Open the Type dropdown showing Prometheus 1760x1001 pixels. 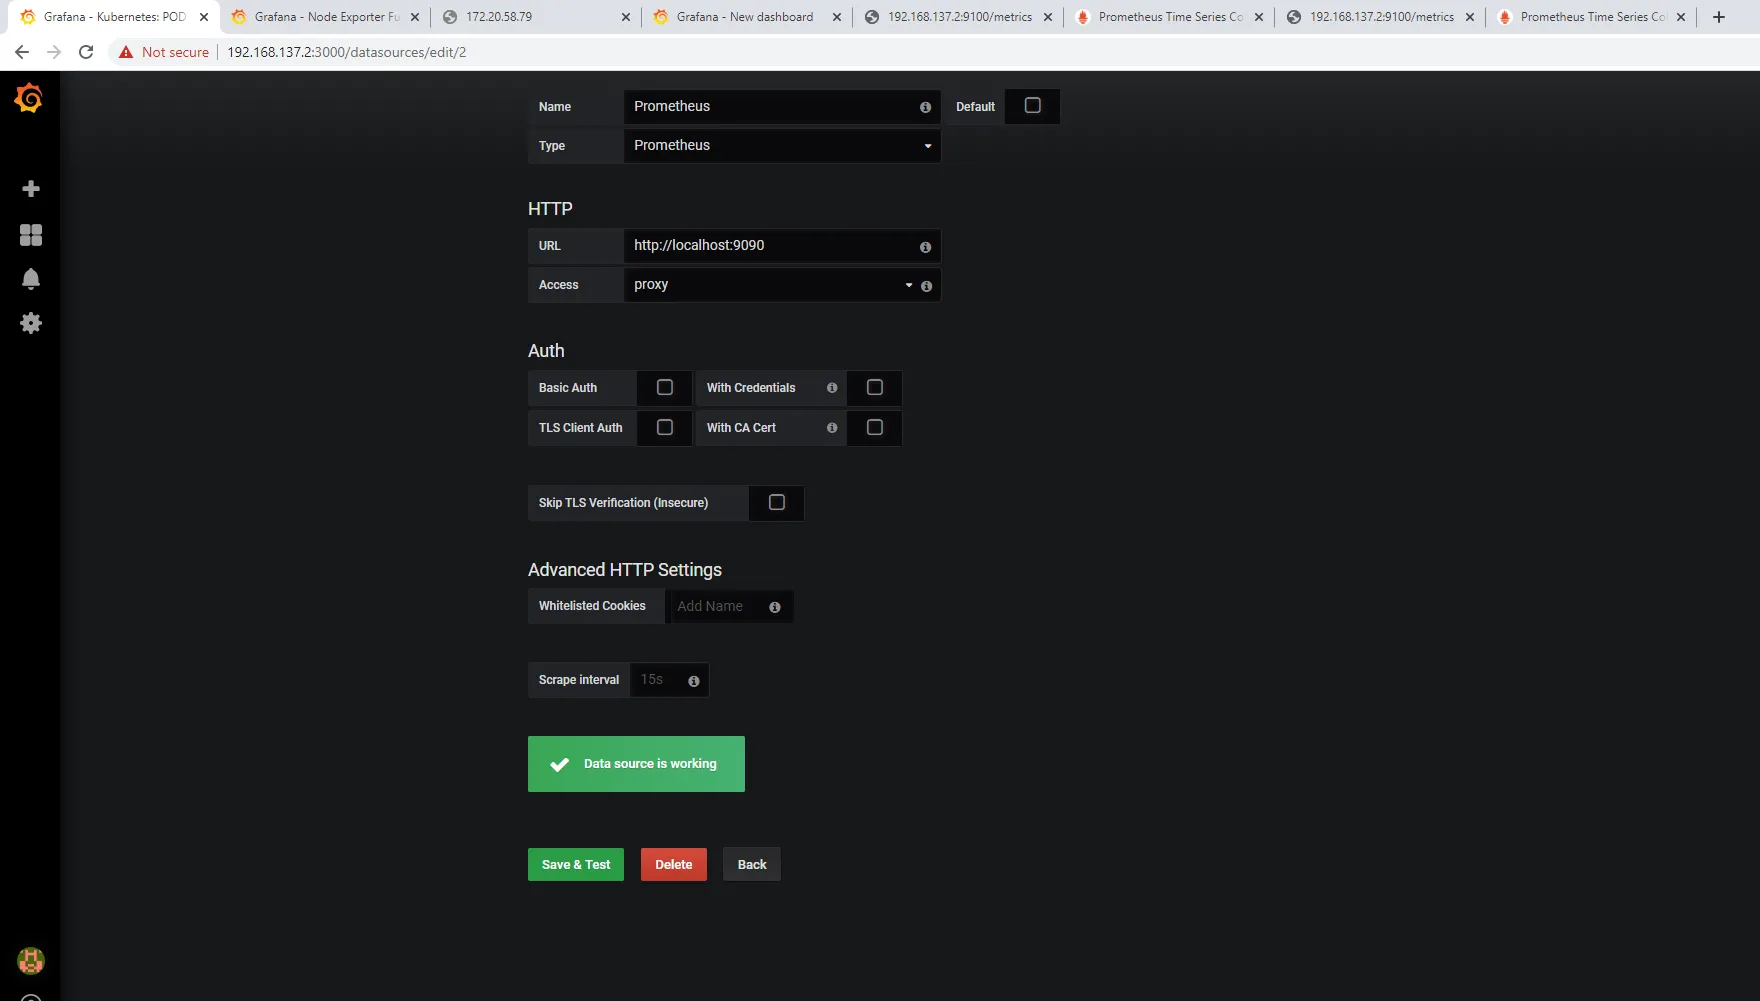coord(782,146)
